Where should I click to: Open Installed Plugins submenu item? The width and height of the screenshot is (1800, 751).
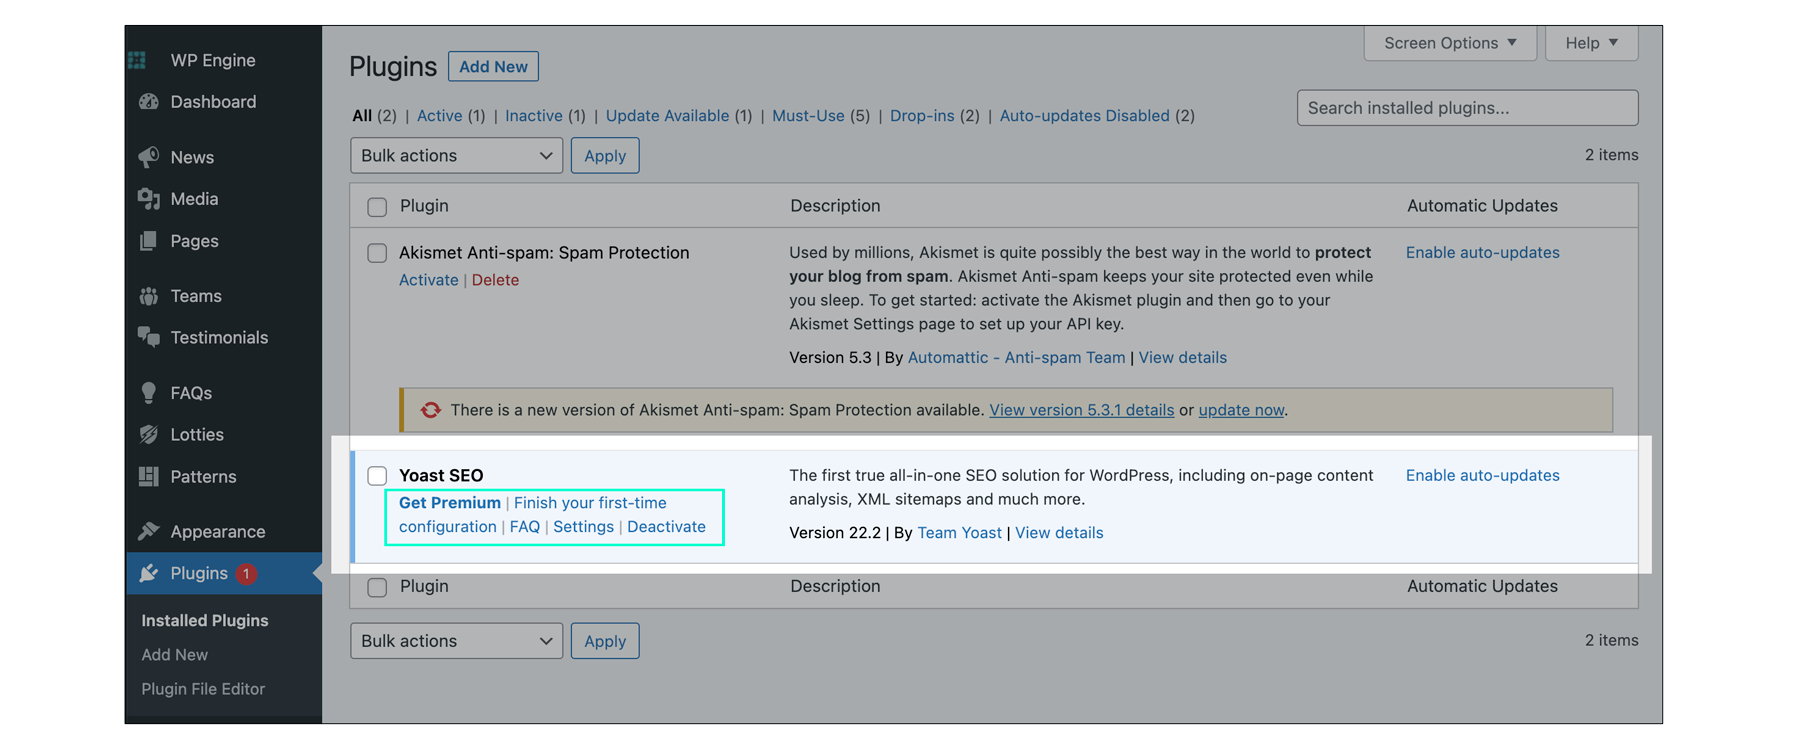[x=205, y=621]
